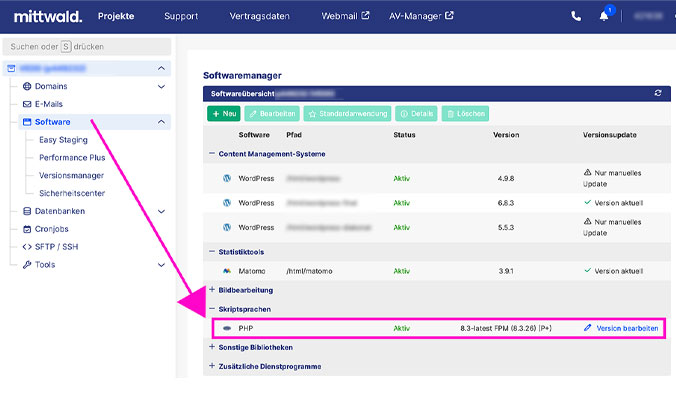Click WordPress icon in 4.9.8 row

pyautogui.click(x=227, y=178)
